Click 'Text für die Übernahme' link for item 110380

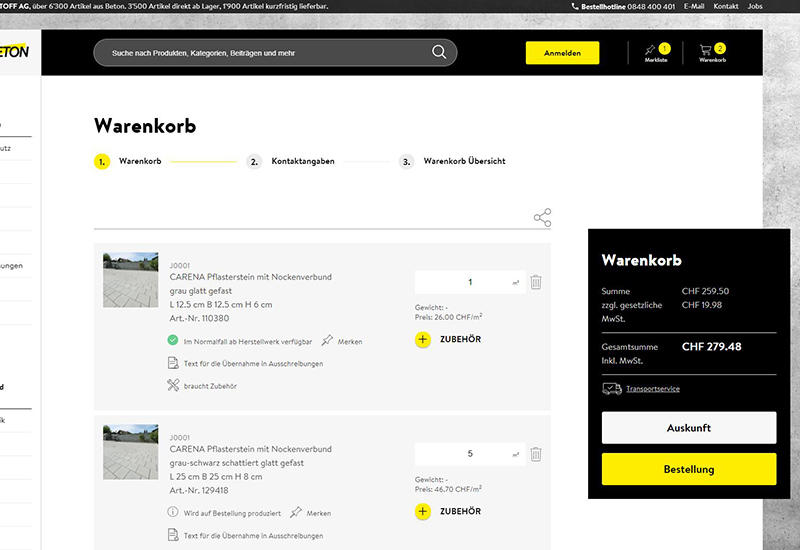point(253,364)
